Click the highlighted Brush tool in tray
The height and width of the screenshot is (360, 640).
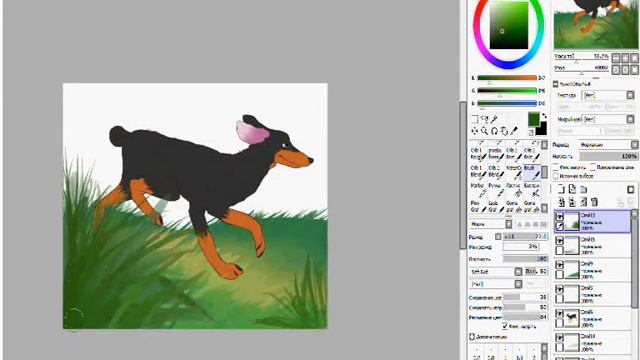pos(532,173)
